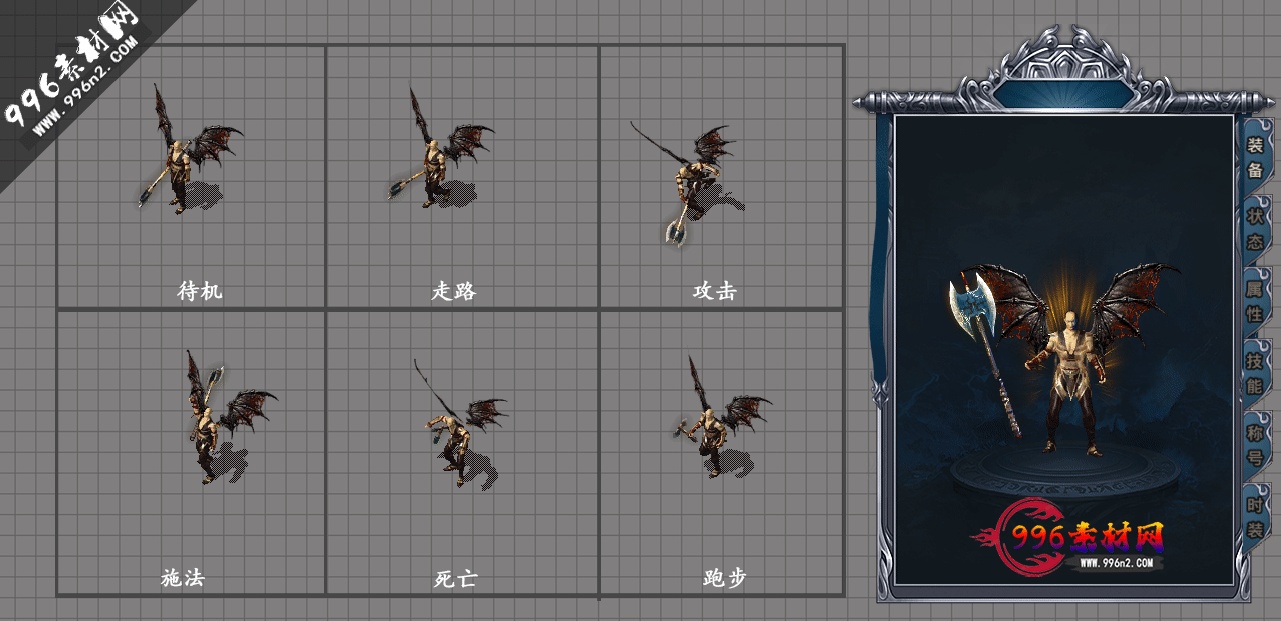Screen dimensions: 1281x621
Task: Select the 待机 idle animation sprite
Action: tap(188, 150)
